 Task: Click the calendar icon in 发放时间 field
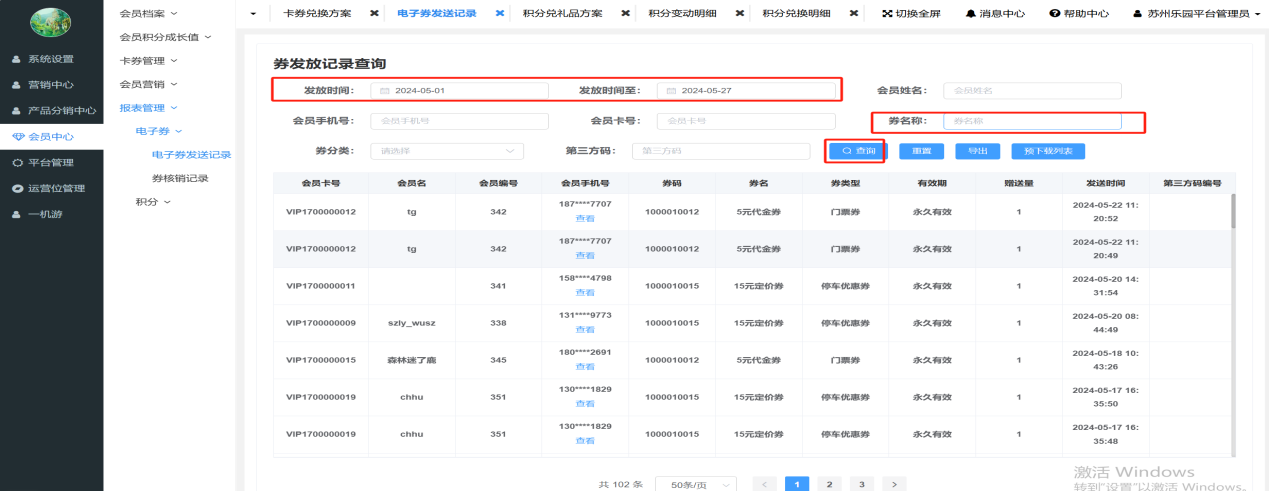click(x=385, y=91)
